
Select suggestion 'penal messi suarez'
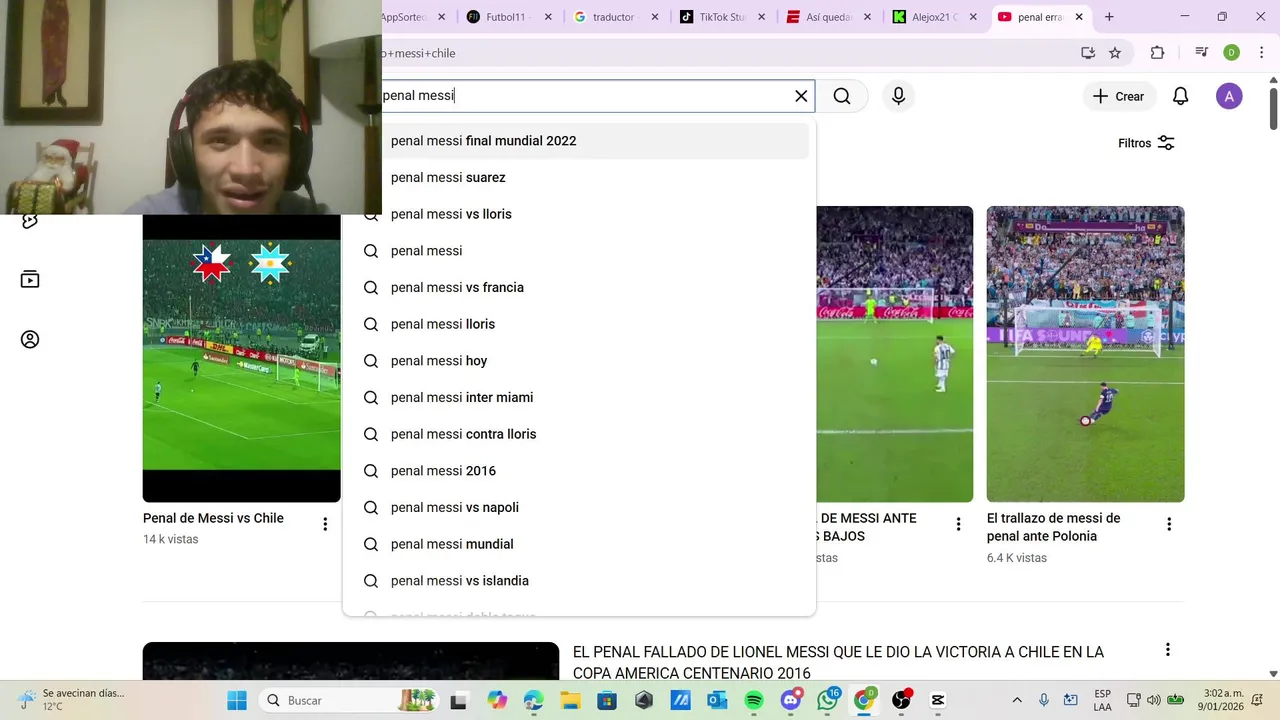(x=579, y=178)
